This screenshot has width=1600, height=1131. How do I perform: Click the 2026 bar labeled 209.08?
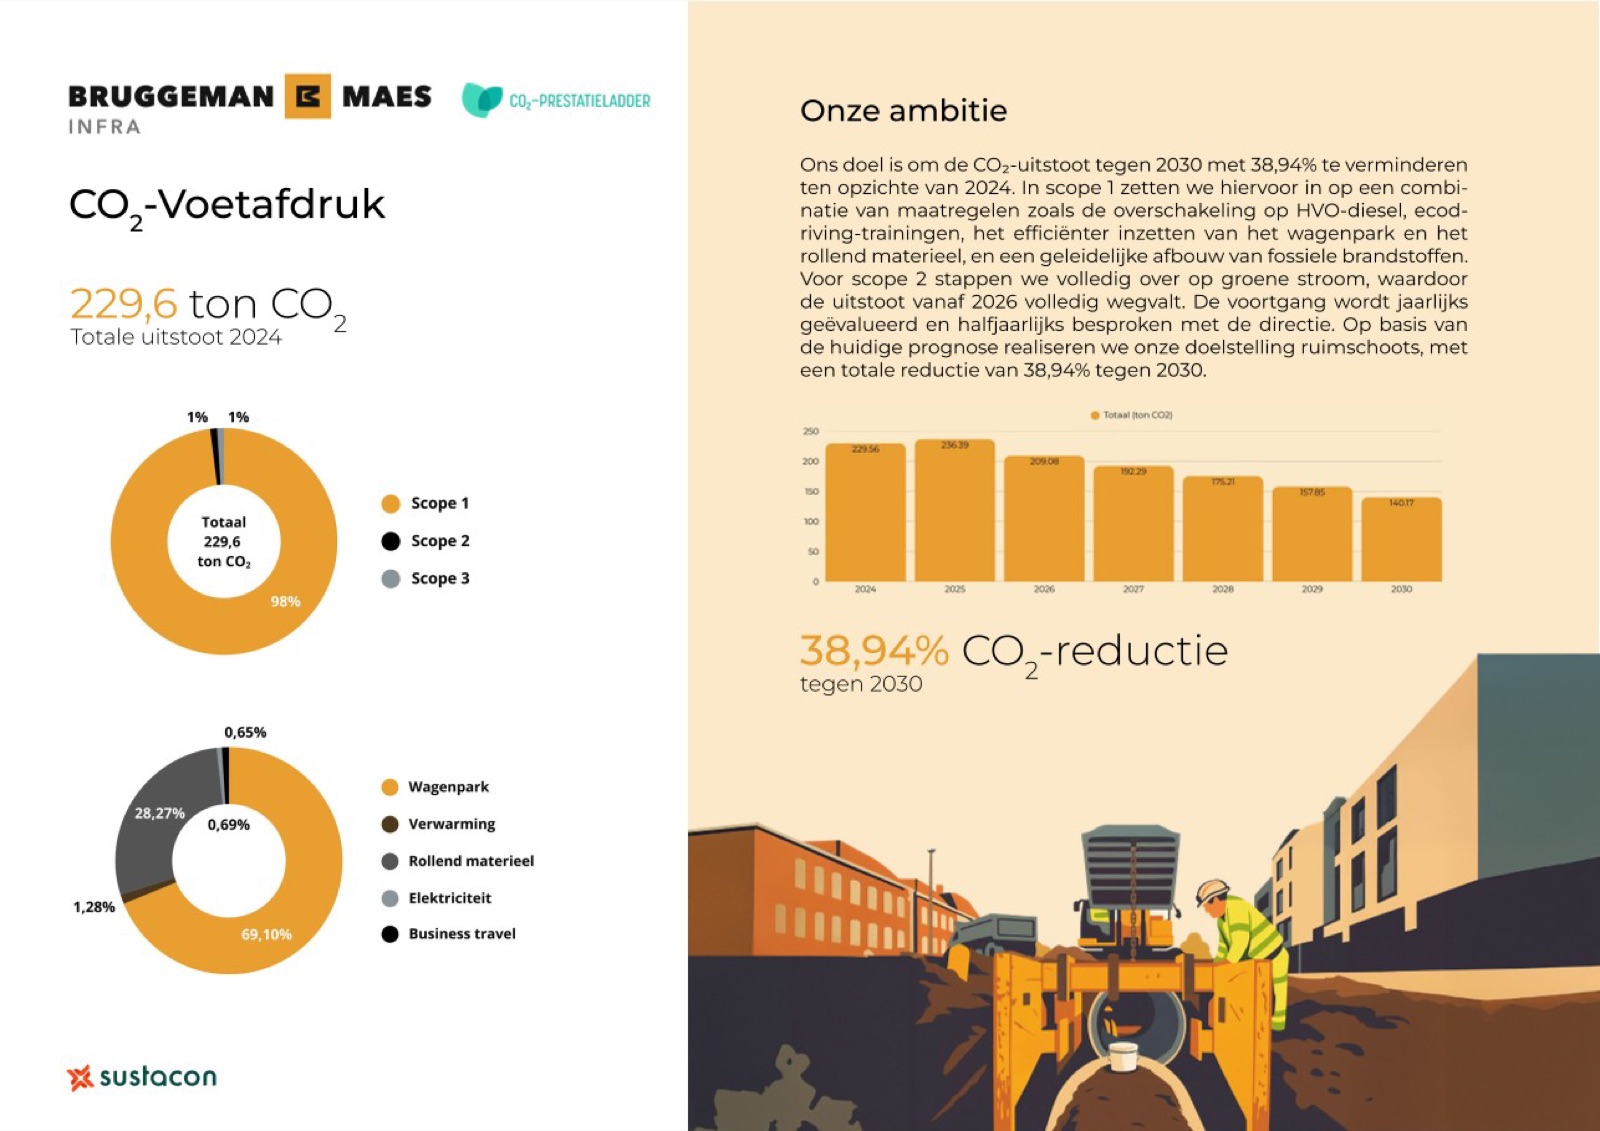(x=1044, y=518)
